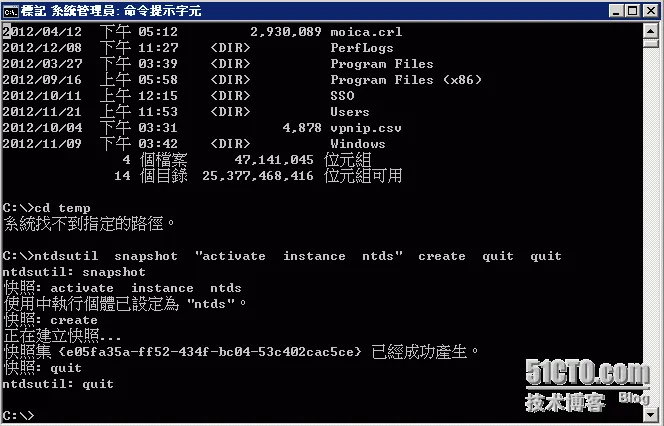The width and height of the screenshot is (664, 426).
Task: Select the text 'vpnip.csv'
Action: click(366, 128)
